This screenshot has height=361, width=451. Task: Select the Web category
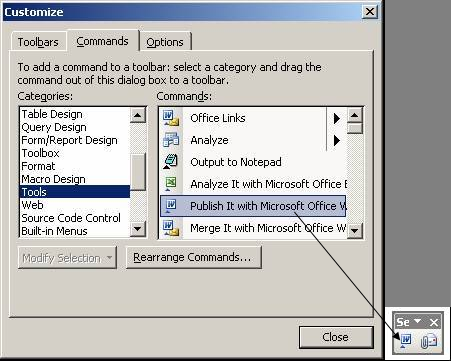coord(32,205)
